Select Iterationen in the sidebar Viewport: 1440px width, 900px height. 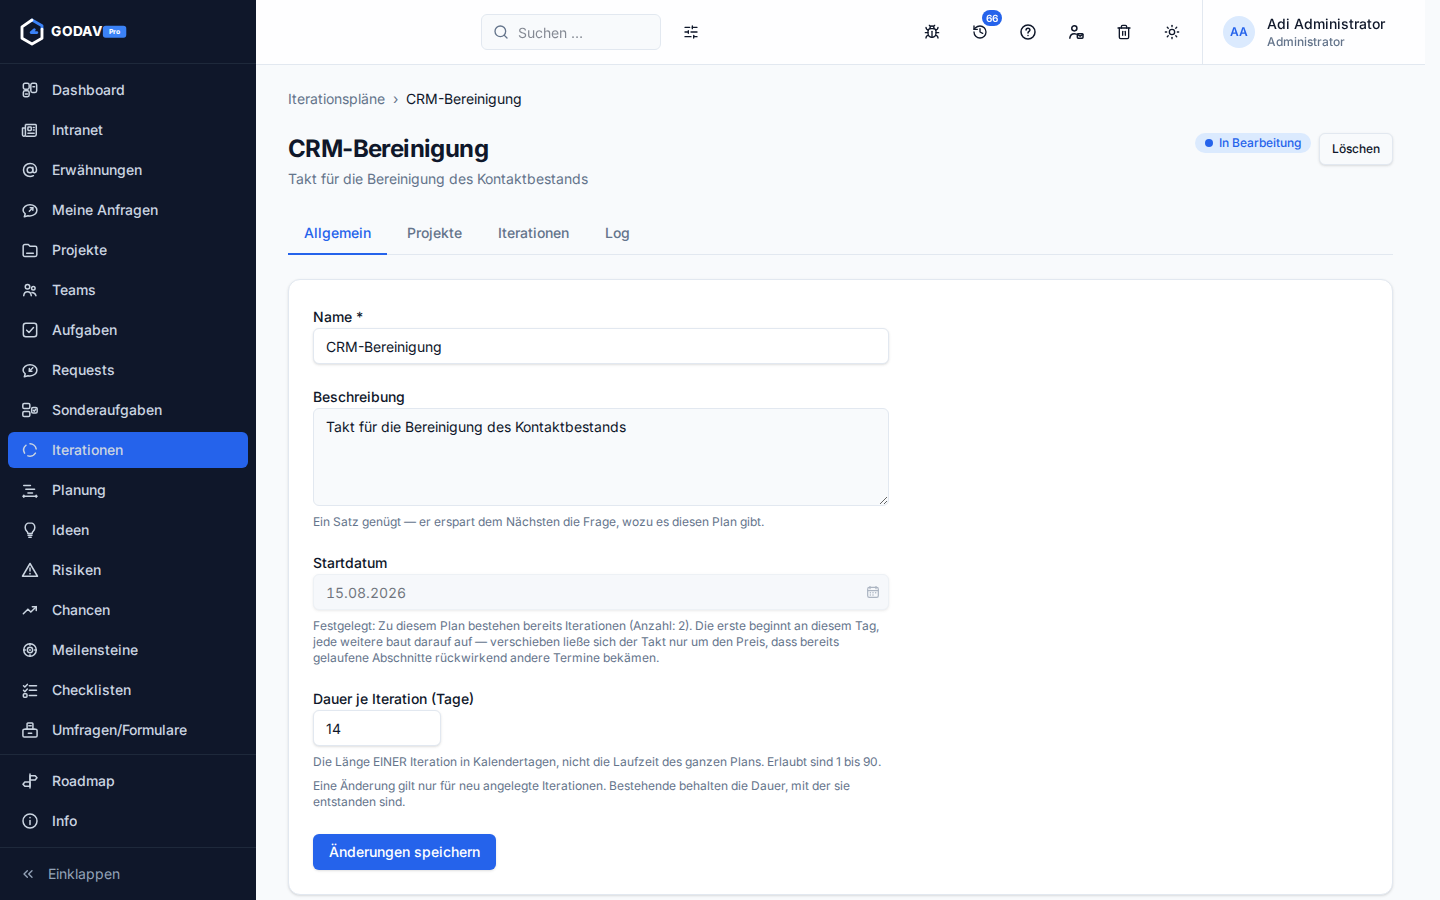[128, 450]
